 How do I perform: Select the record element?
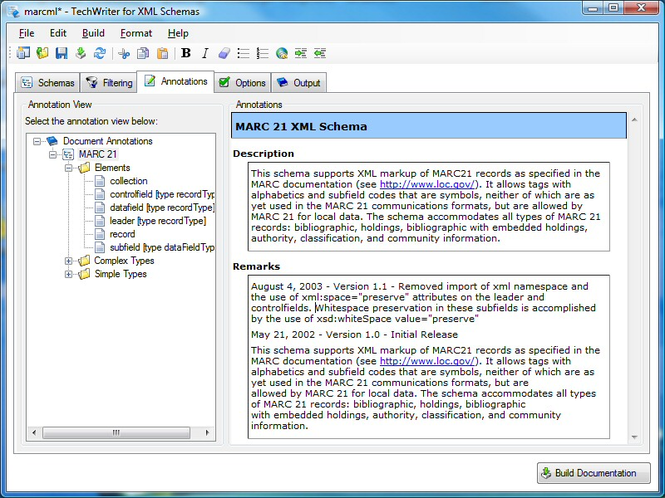click(122, 234)
